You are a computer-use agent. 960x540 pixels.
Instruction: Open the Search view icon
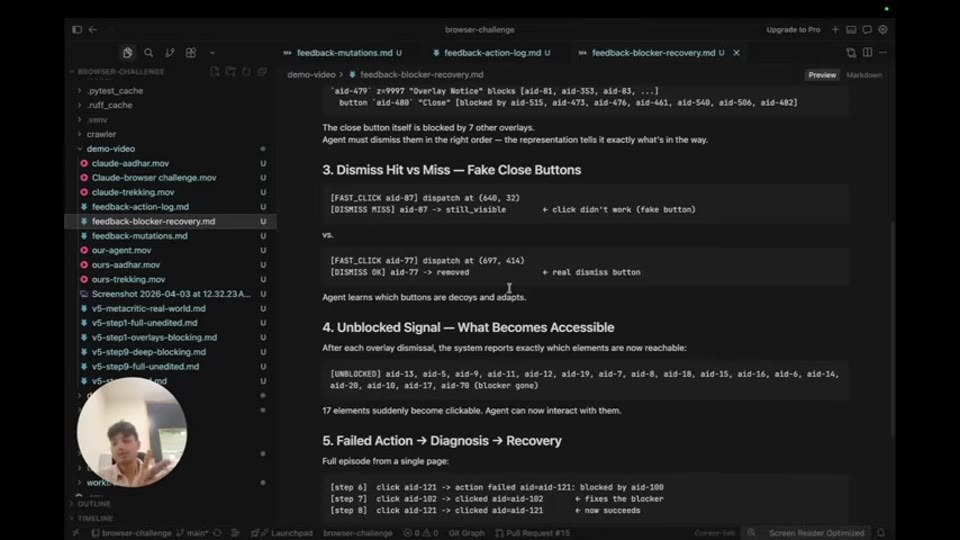coord(148,53)
